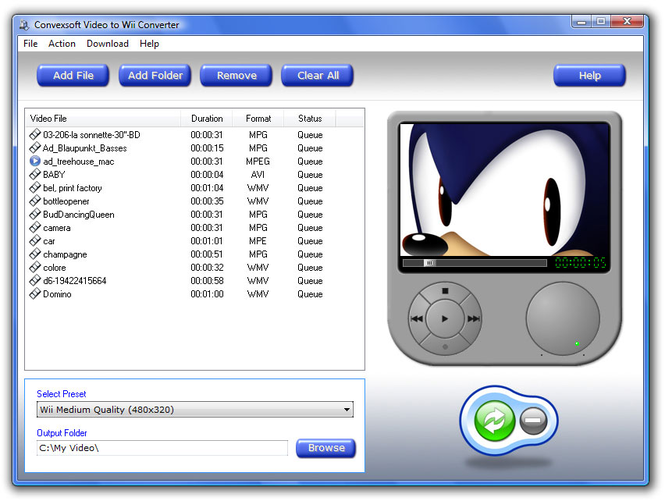Screen dimensions: 665x501
Task: Click the film icon beside car
Action: (35, 241)
